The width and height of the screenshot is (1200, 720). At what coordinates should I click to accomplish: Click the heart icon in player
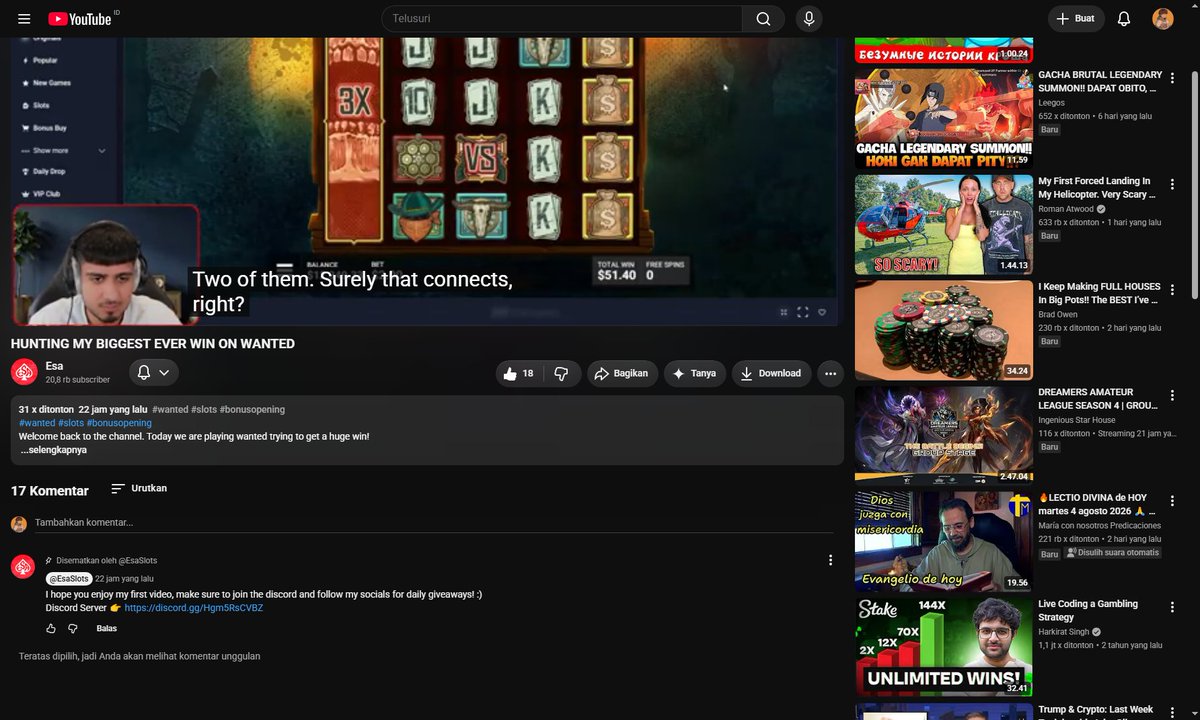[x=822, y=312]
